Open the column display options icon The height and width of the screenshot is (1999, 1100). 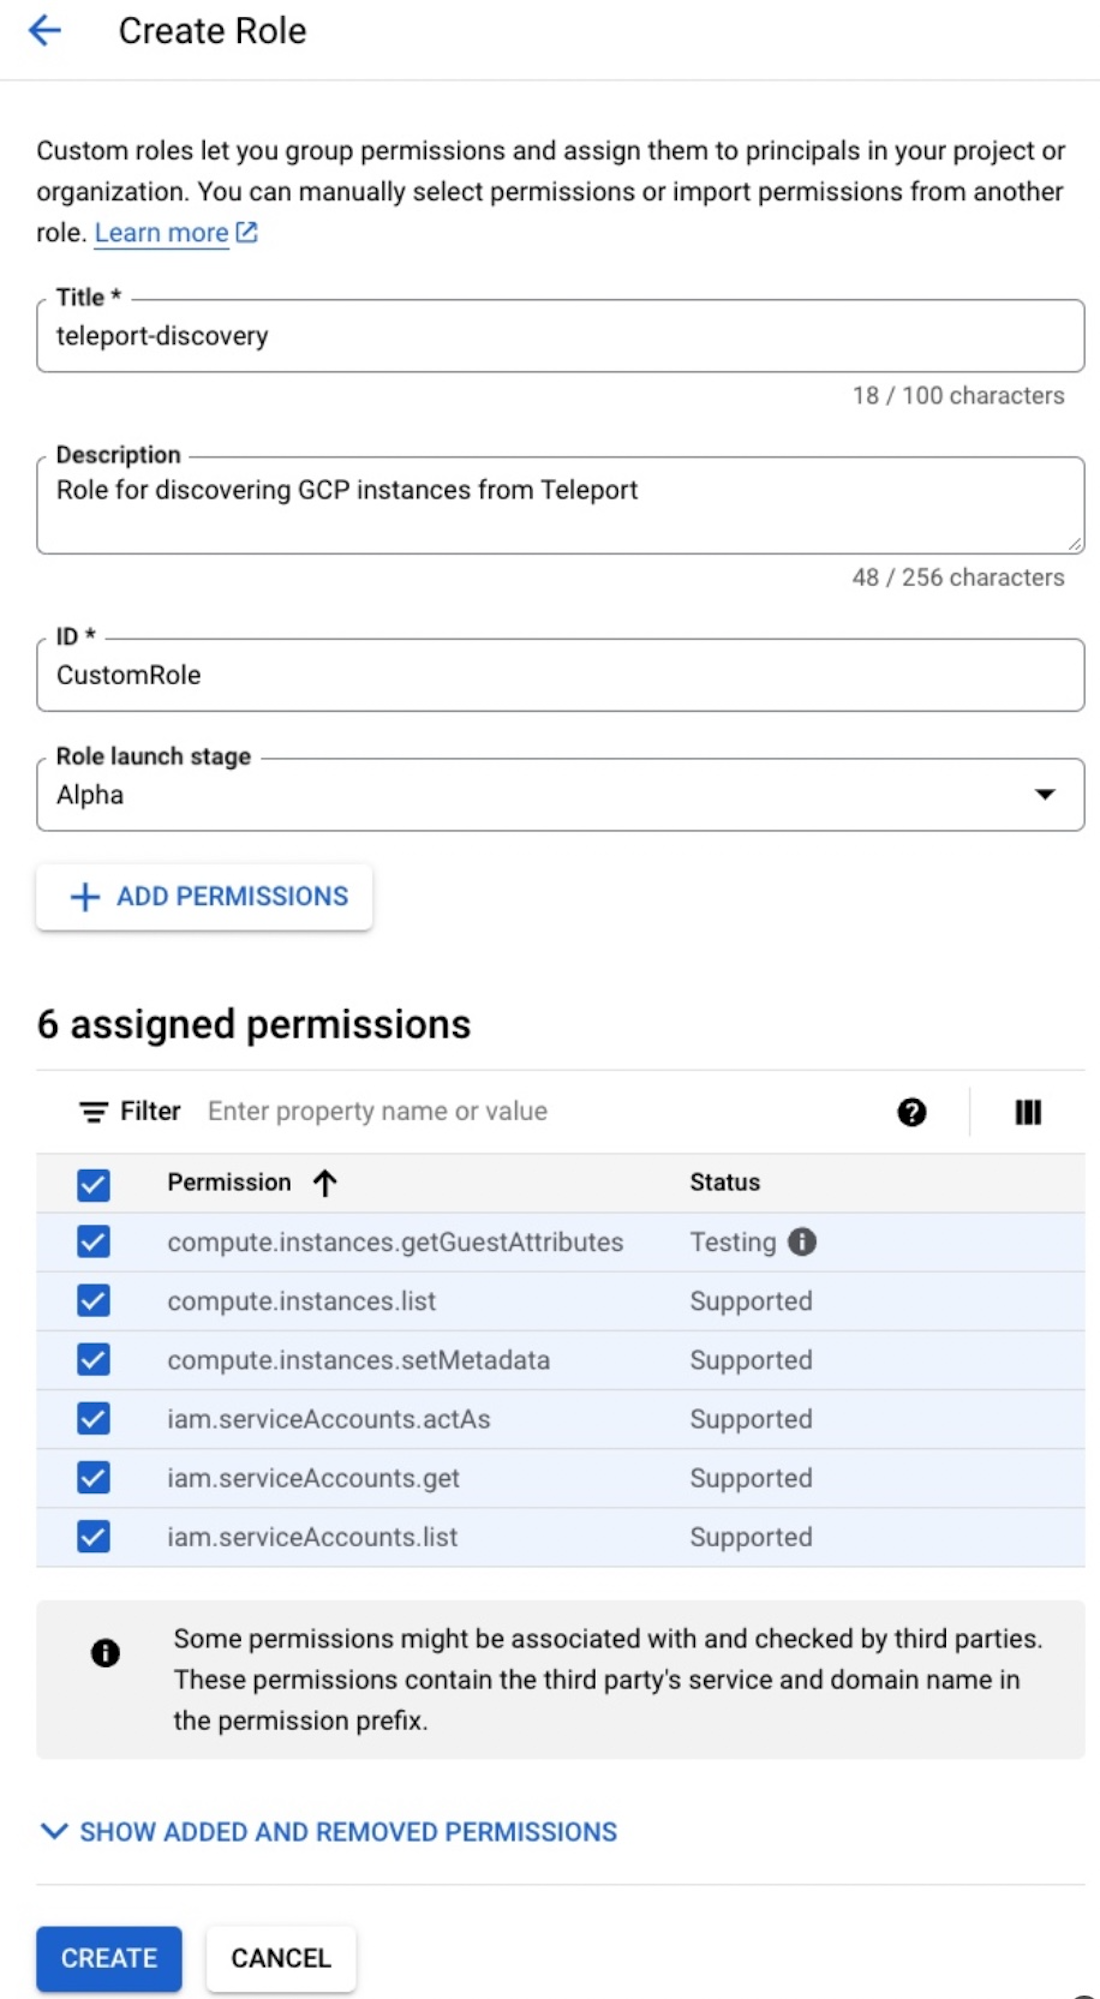coord(1028,1112)
